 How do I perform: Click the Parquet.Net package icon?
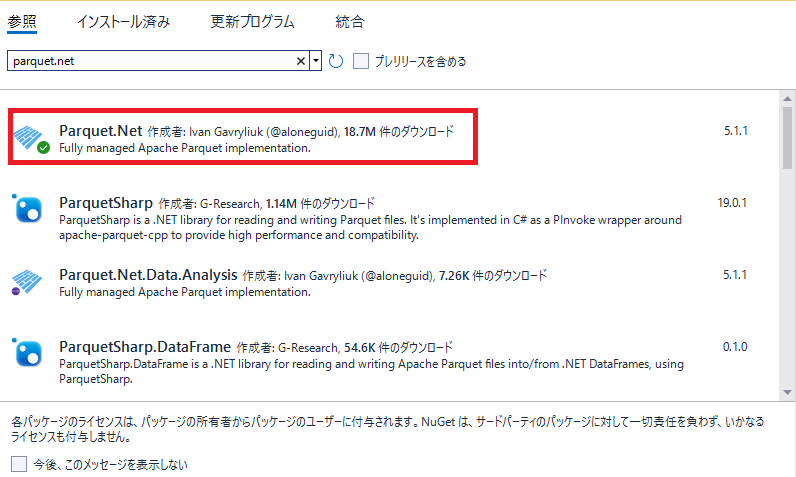(x=29, y=139)
